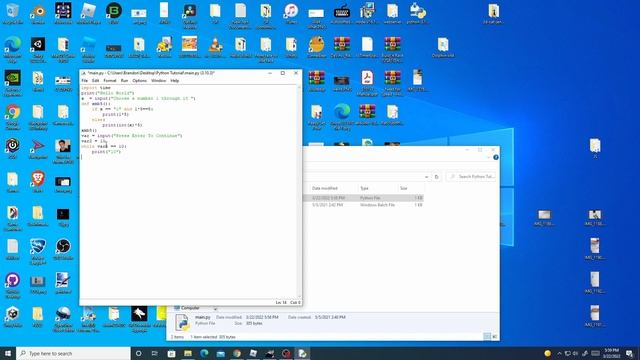640x360 pixels.
Task: Select the OBS Studio desktop shortcut
Action: click(63, 249)
